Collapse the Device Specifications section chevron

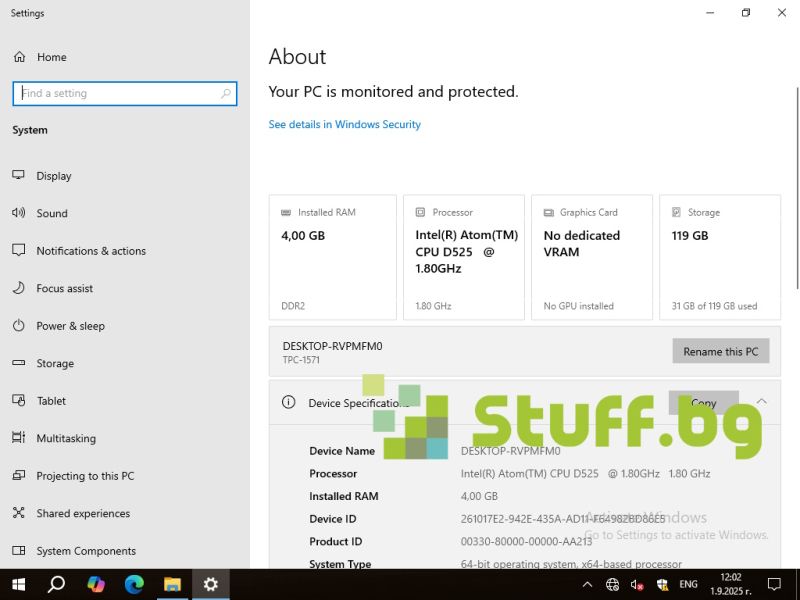pyautogui.click(x=761, y=402)
